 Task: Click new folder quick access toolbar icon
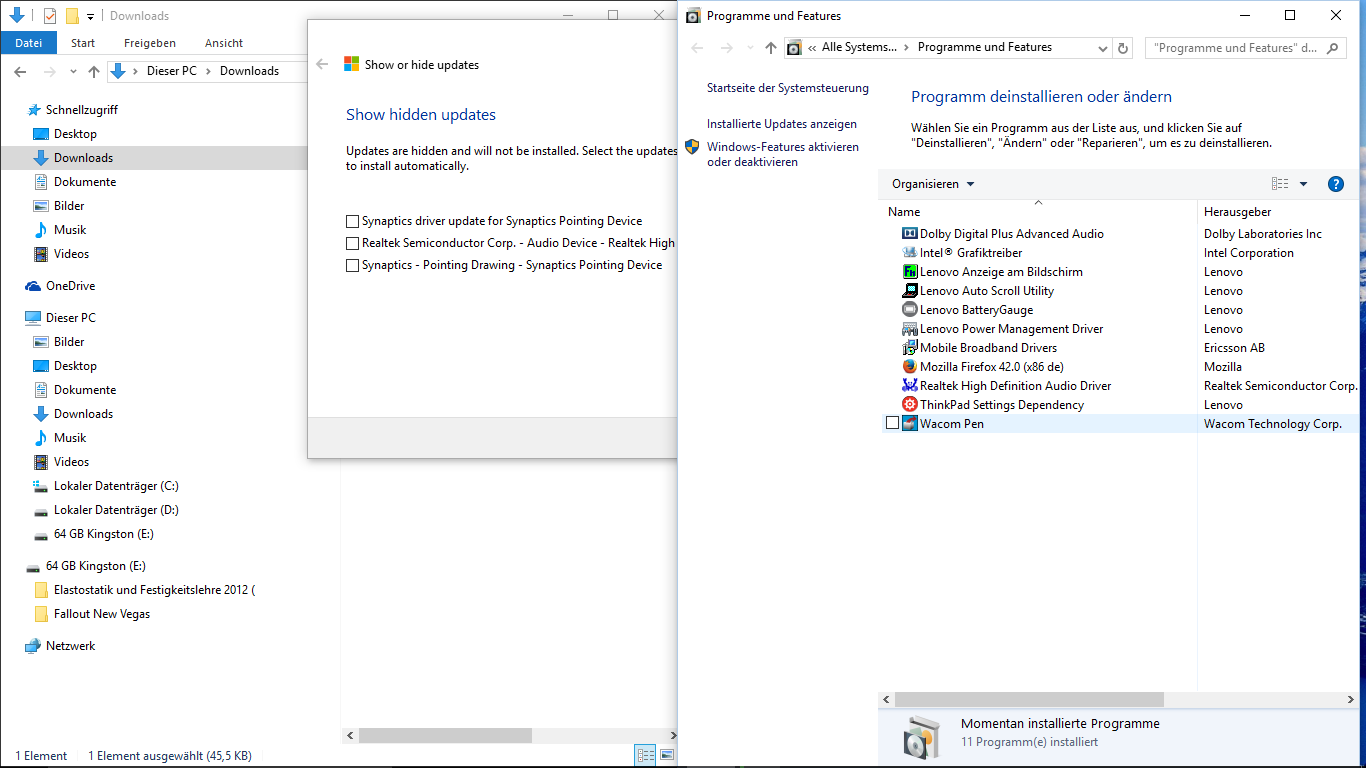(72, 16)
